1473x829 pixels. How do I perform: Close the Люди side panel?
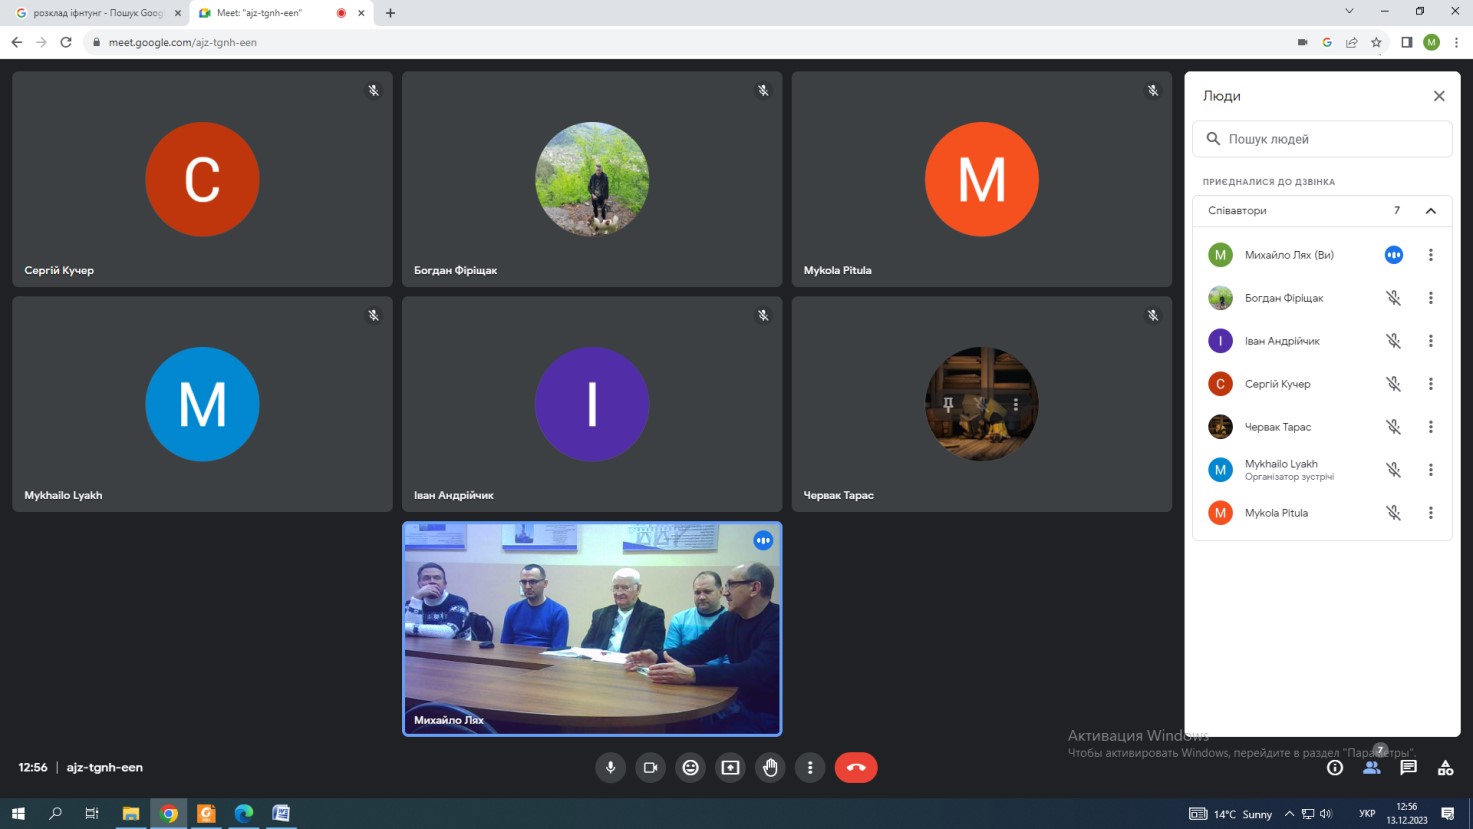coord(1439,96)
